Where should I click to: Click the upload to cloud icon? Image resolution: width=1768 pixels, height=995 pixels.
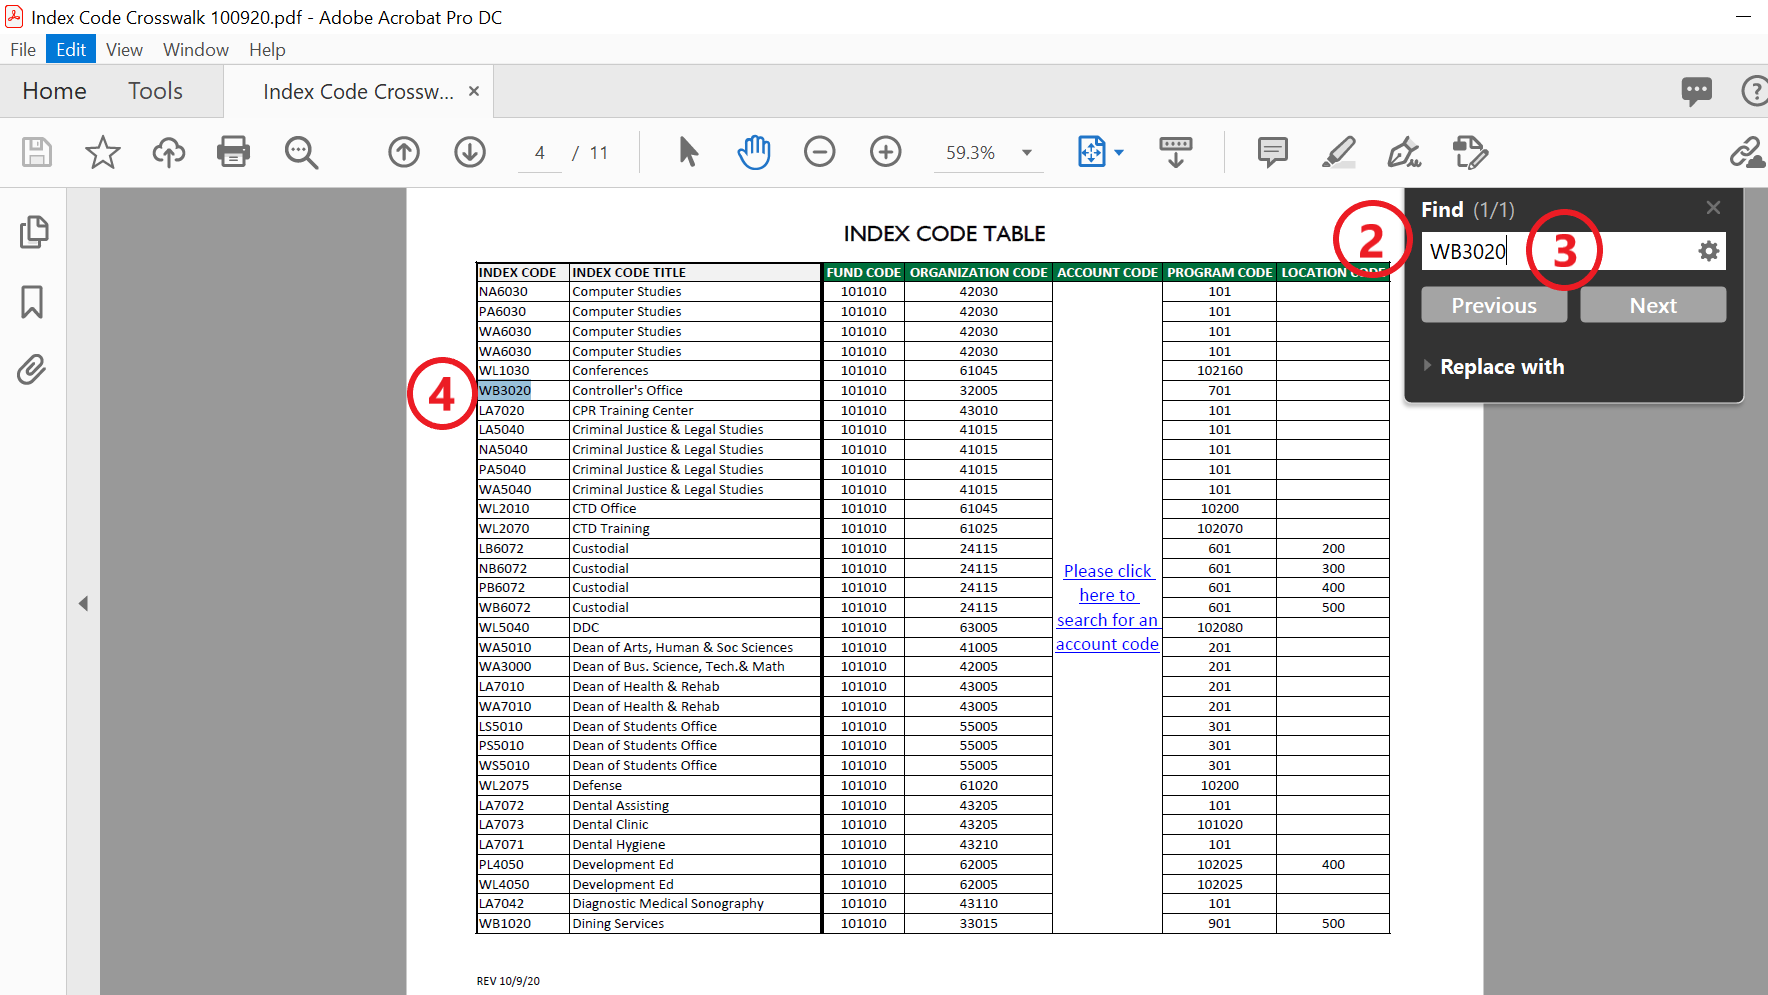[168, 152]
